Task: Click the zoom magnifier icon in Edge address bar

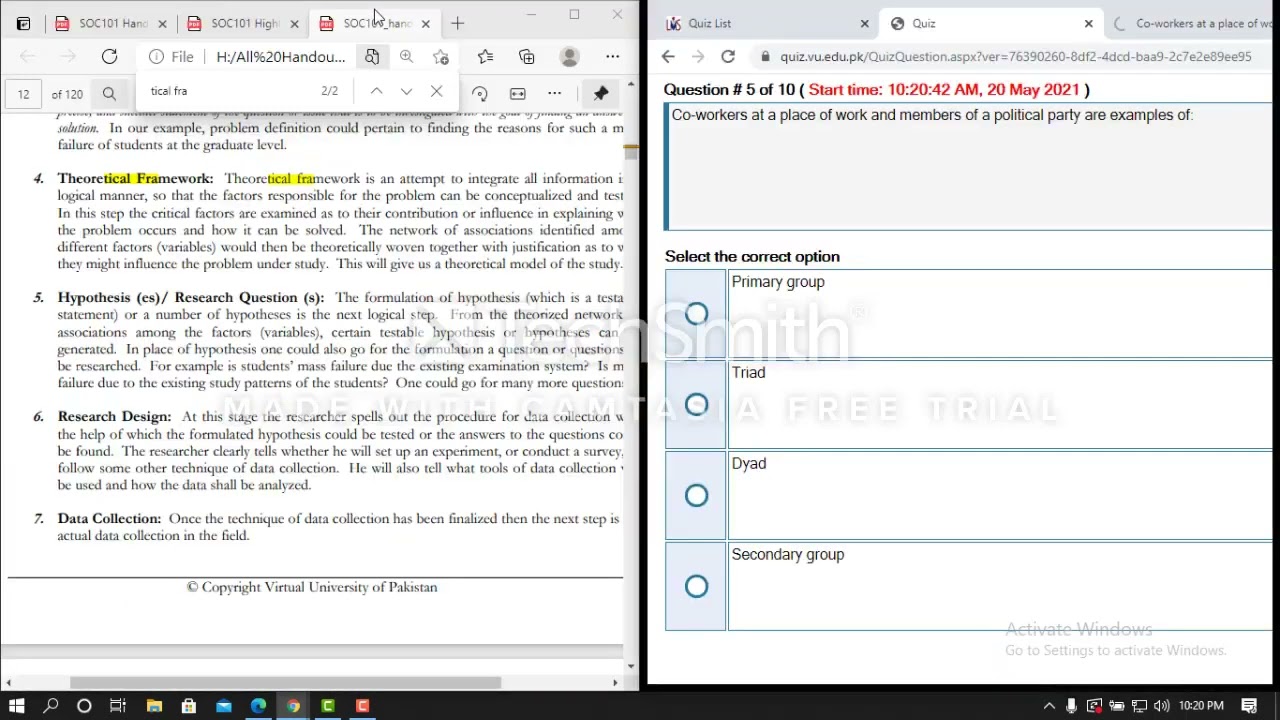Action: click(406, 57)
